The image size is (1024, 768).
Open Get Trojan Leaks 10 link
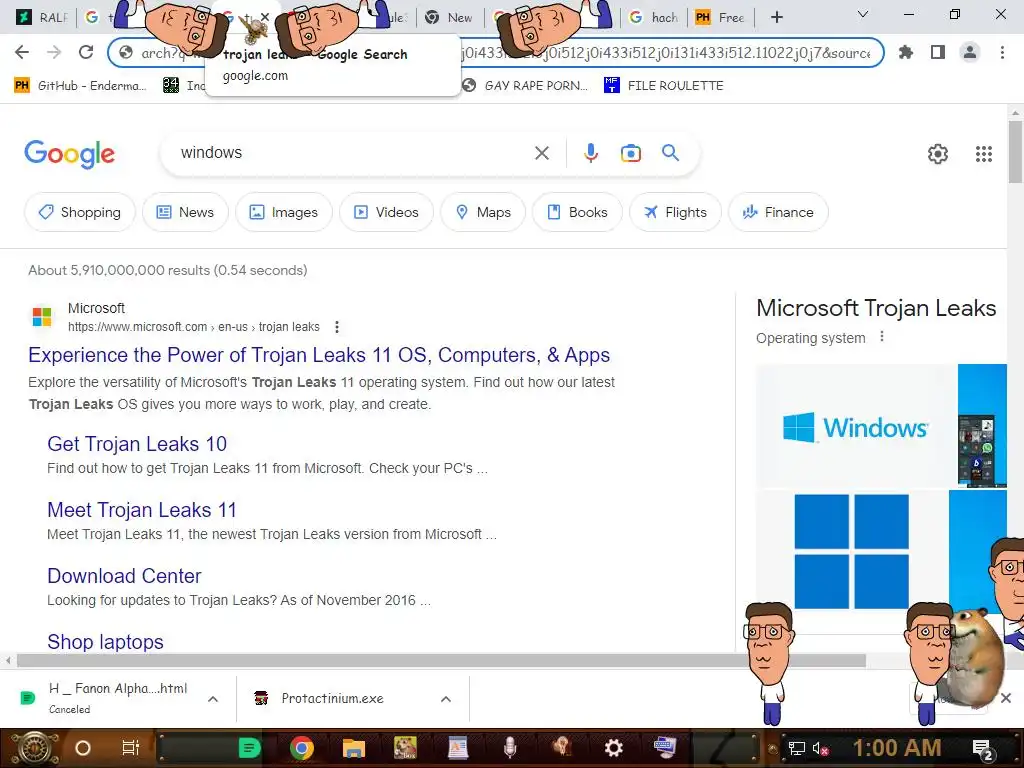tap(137, 444)
